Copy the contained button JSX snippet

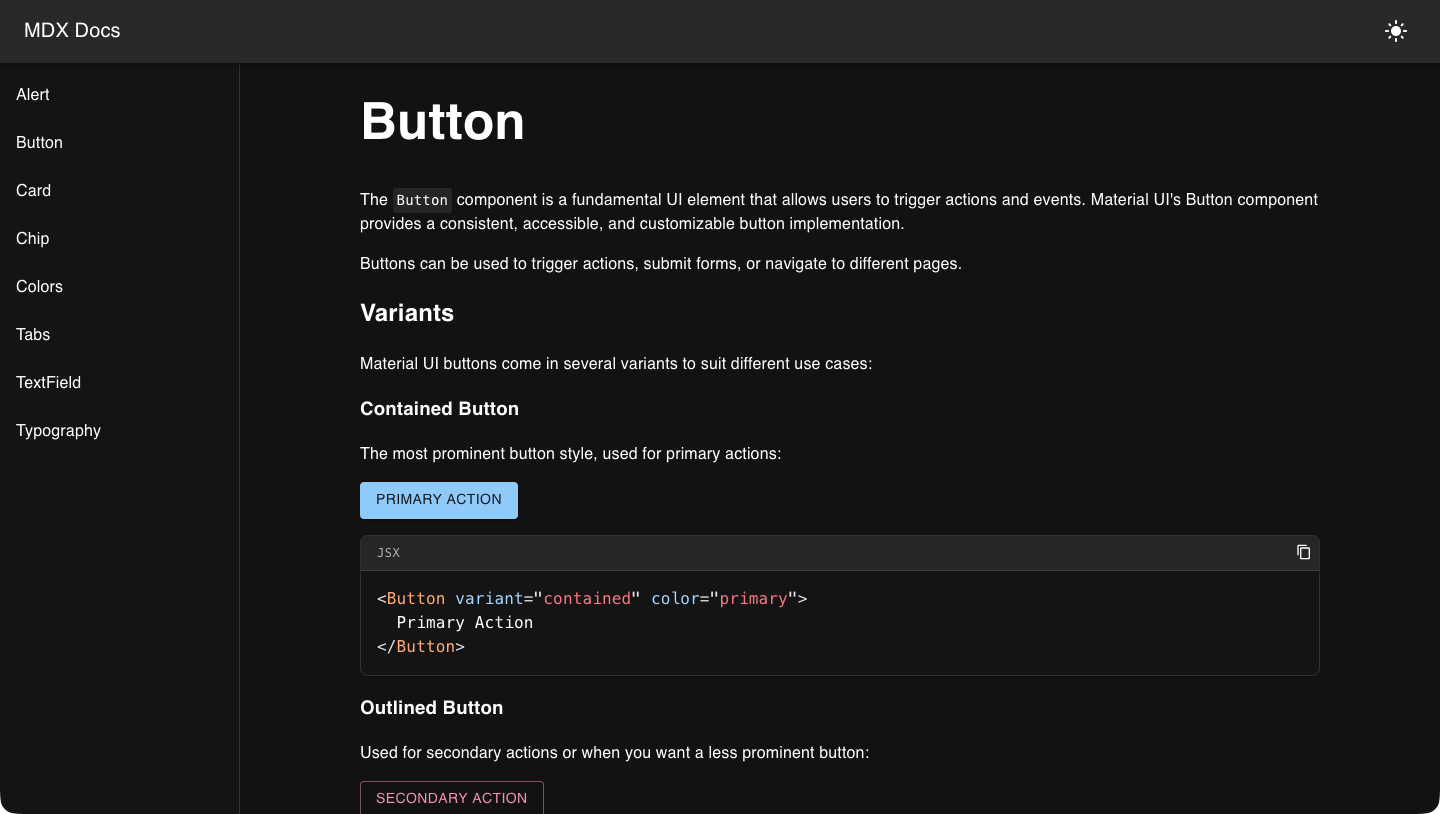[1303, 552]
